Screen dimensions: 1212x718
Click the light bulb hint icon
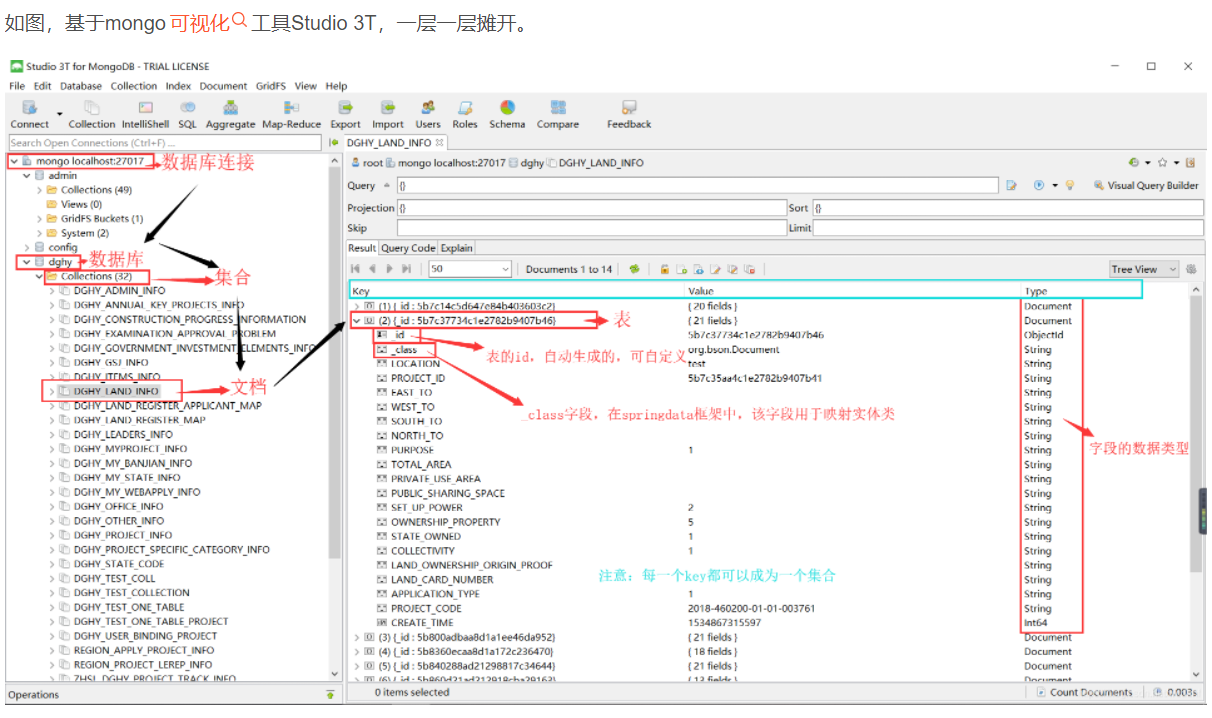pos(1069,185)
